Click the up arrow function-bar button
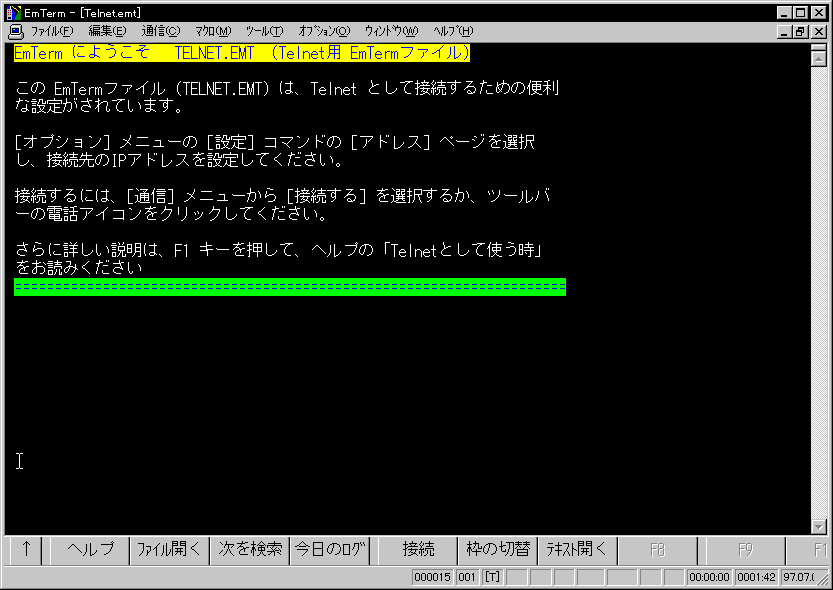 tap(26, 549)
